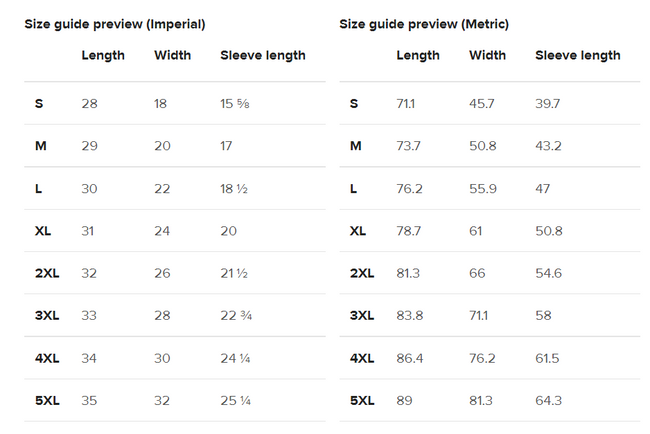This screenshot has width=650, height=434.
Task: Click the 24 ¼ sleeve length for 4XL
Action: pyautogui.click(x=236, y=359)
